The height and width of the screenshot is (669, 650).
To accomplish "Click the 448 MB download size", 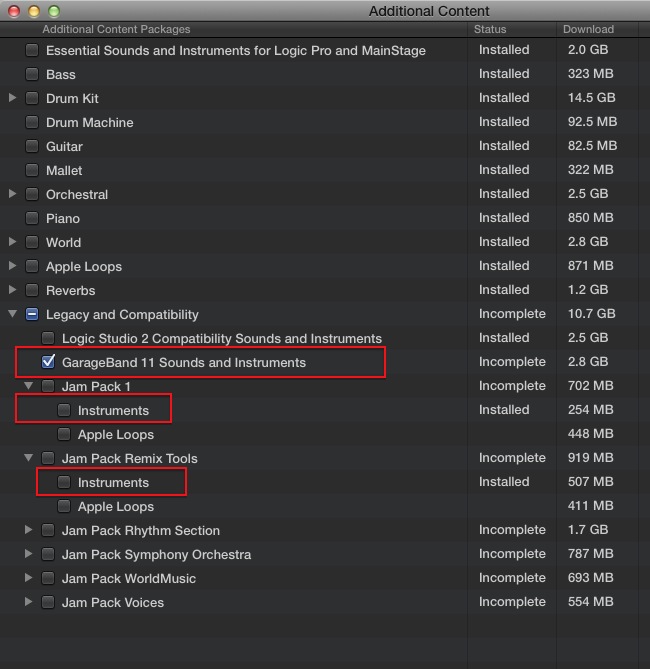I will tap(591, 433).
